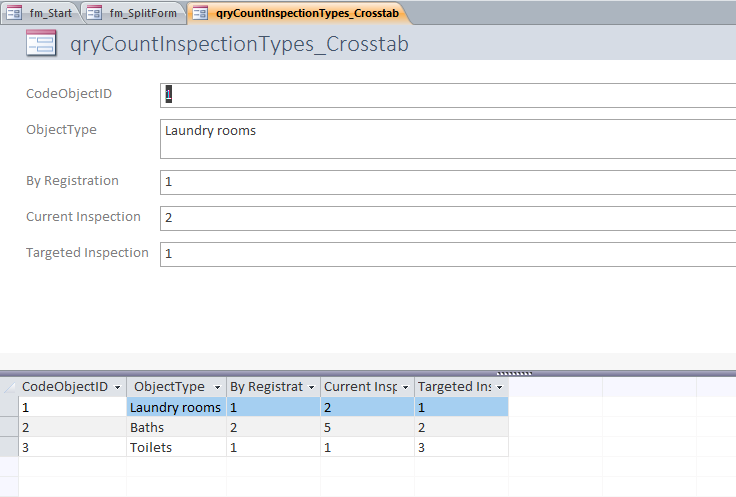
Task: Open the ObjectType column filter dropdown
Action: [217, 387]
